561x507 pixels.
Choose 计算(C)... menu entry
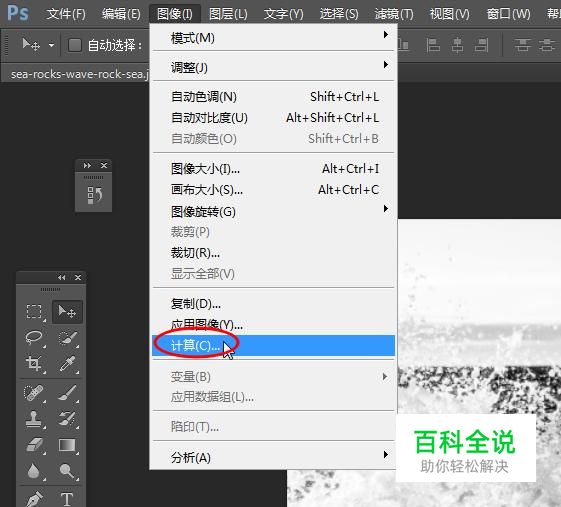(274, 346)
